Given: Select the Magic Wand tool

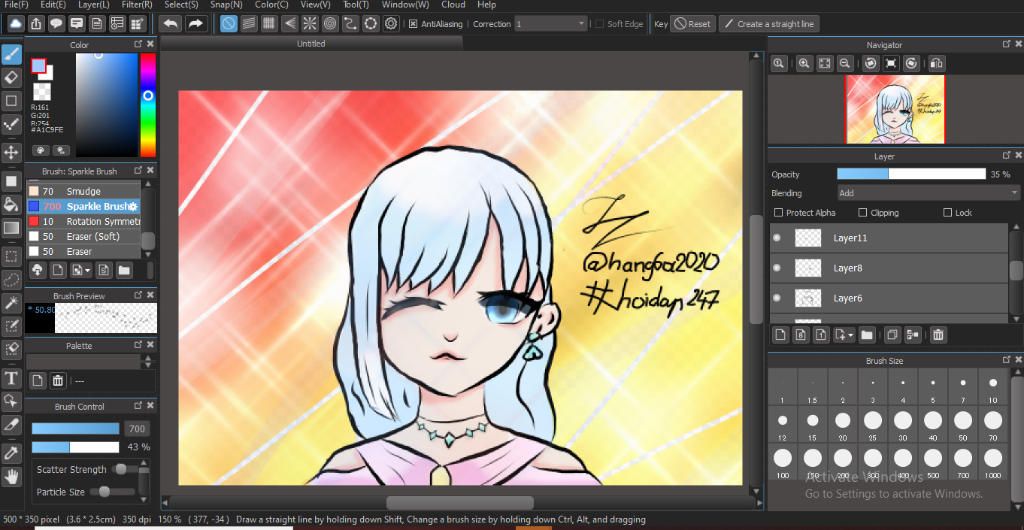Looking at the screenshot, I should click(x=11, y=302).
